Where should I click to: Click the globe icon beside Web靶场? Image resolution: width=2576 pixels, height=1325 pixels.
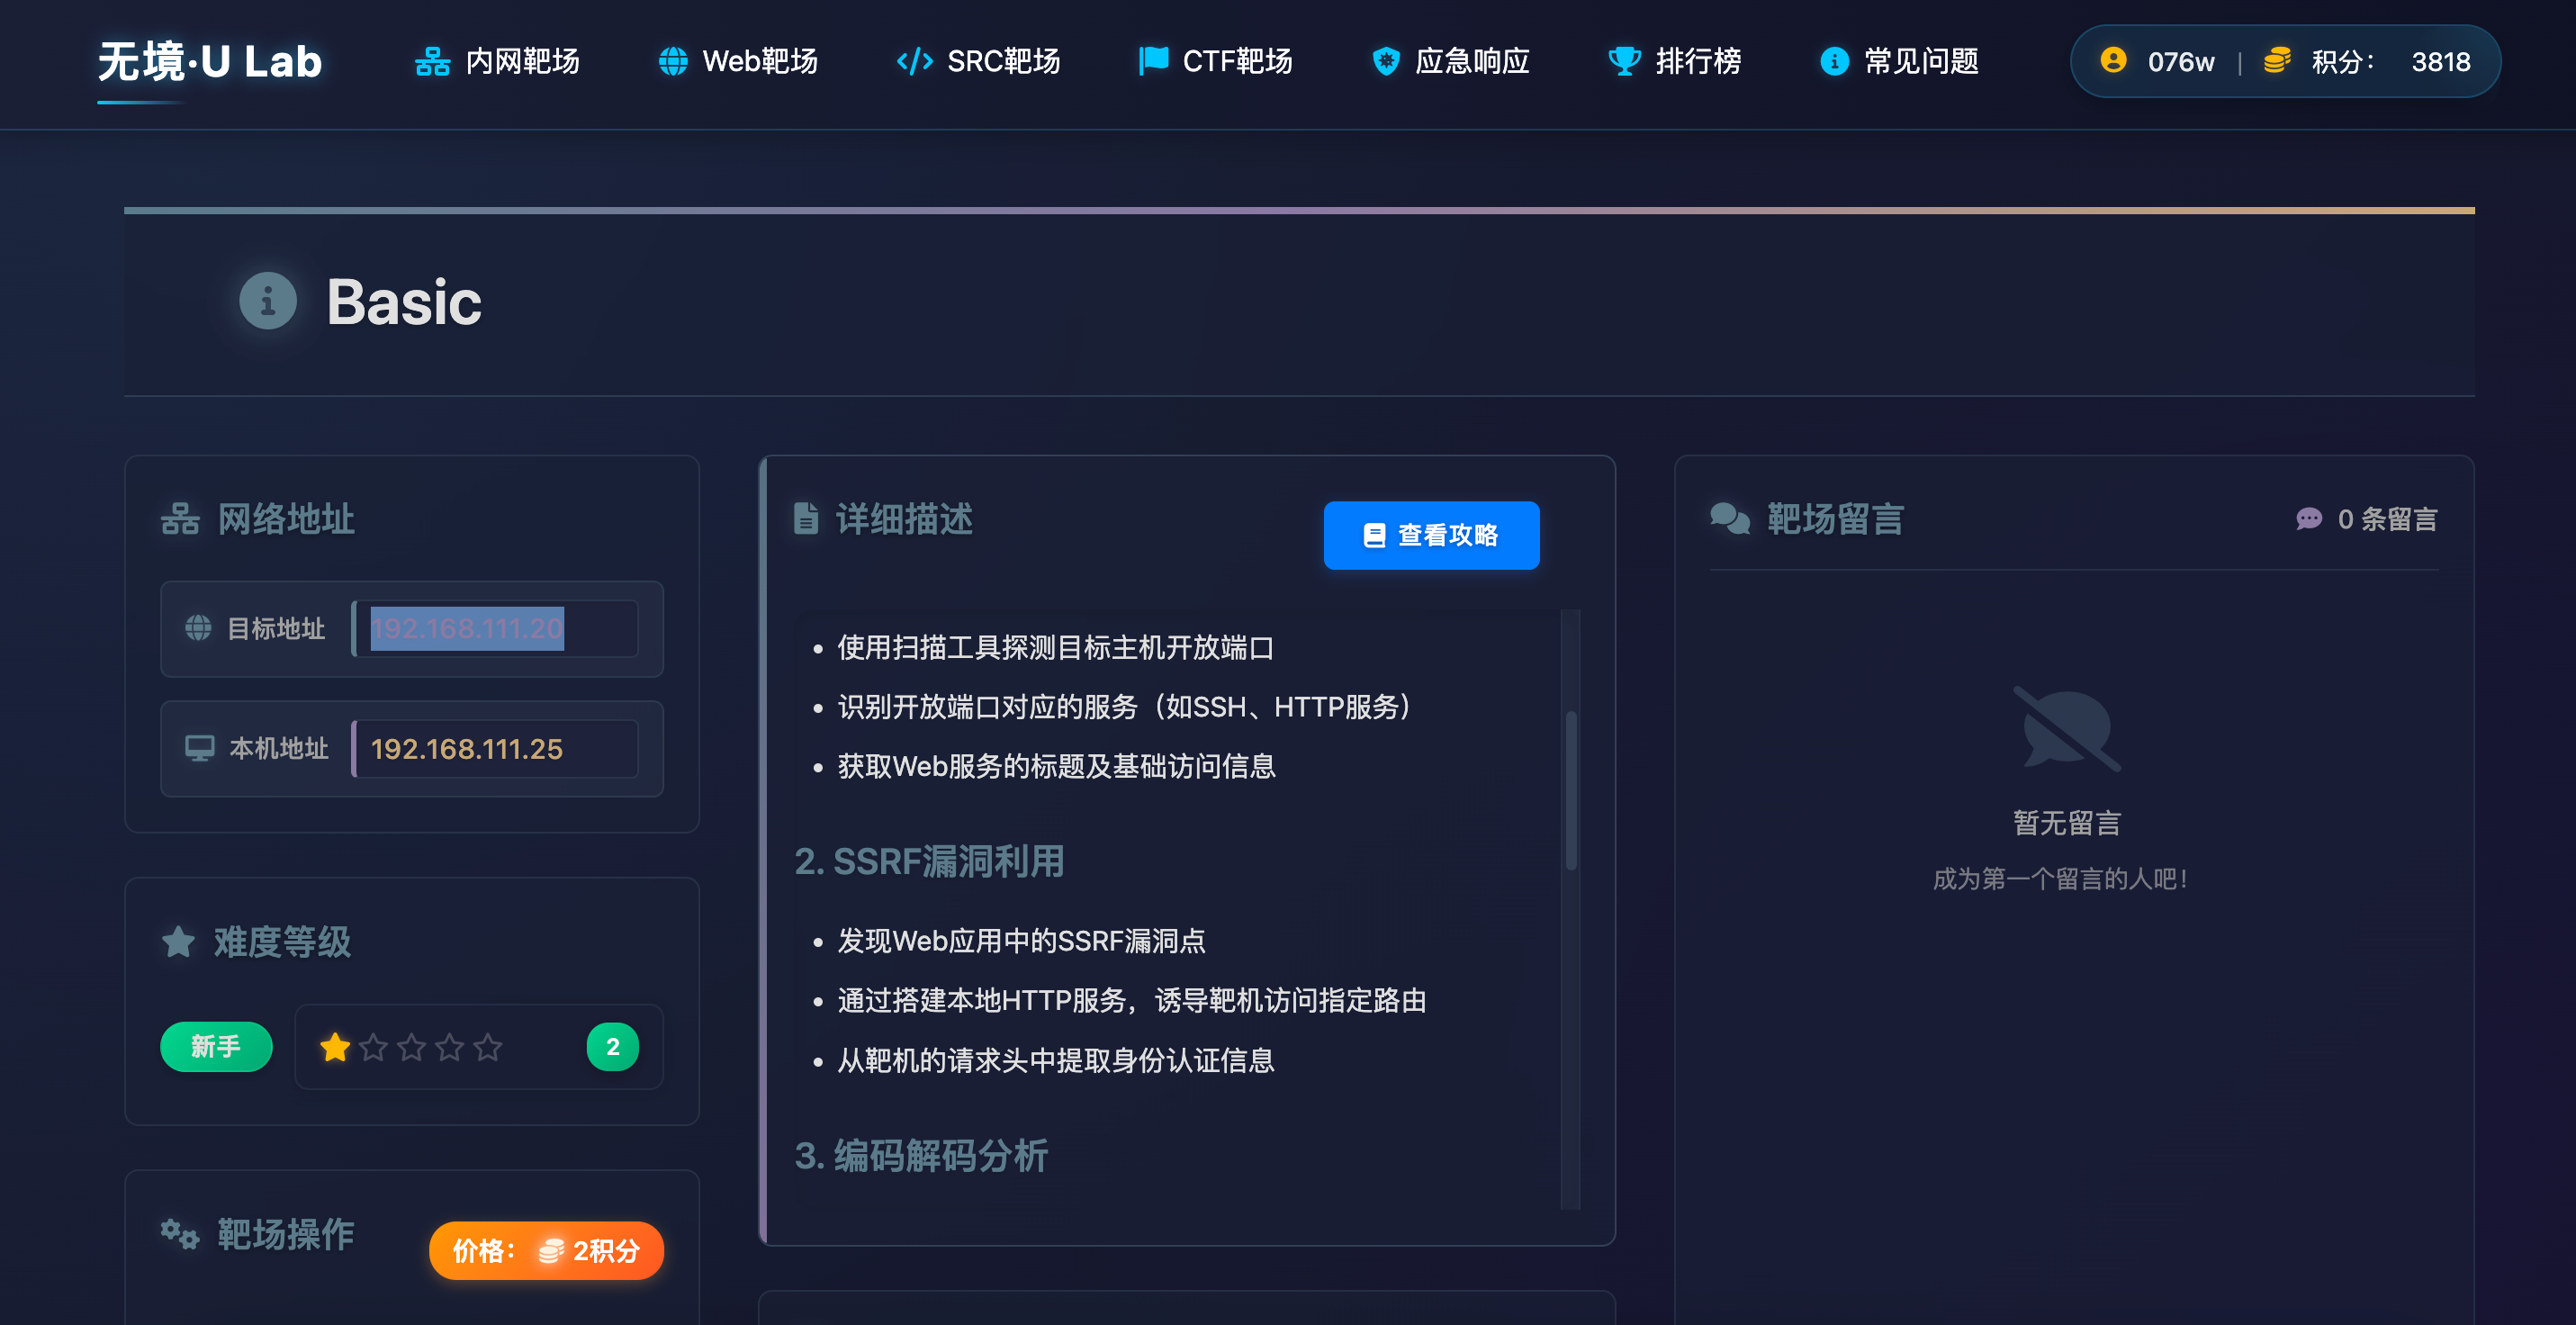point(673,62)
